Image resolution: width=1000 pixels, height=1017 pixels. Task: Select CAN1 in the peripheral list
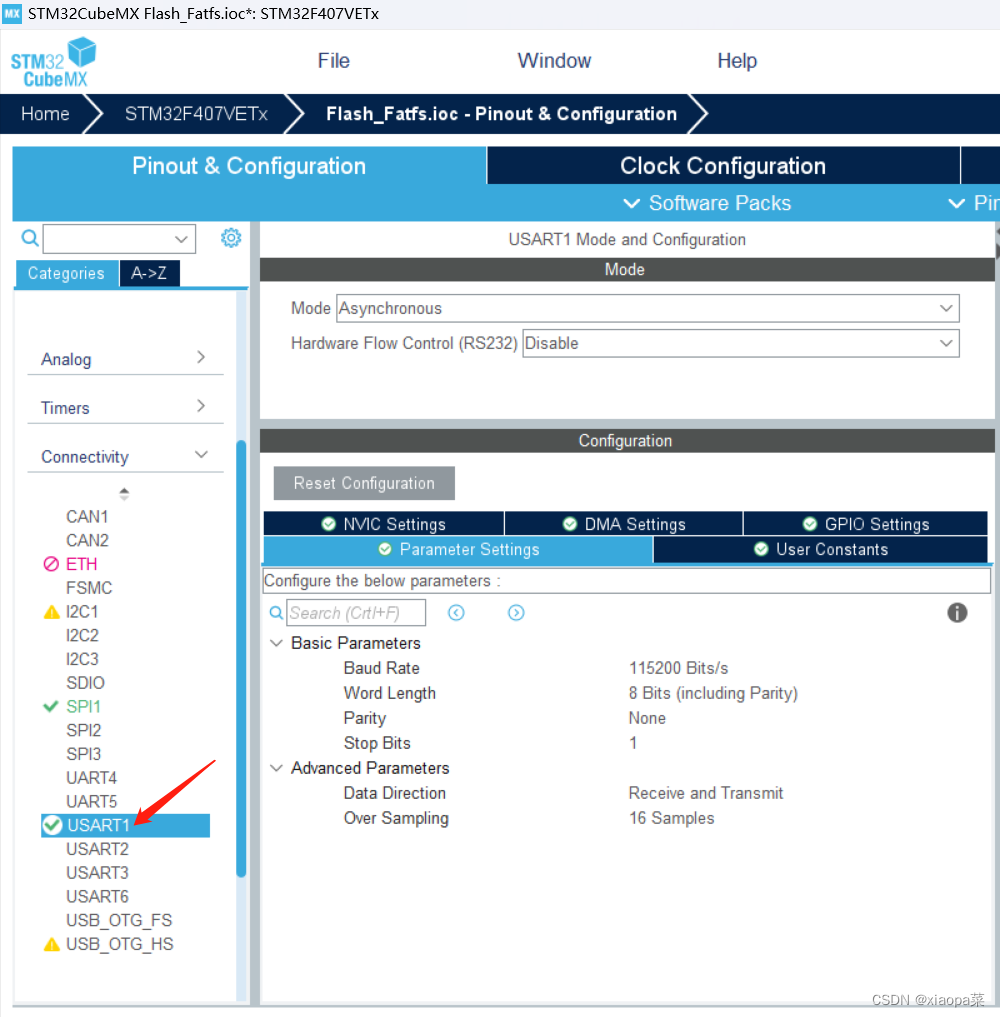[x=87, y=516]
